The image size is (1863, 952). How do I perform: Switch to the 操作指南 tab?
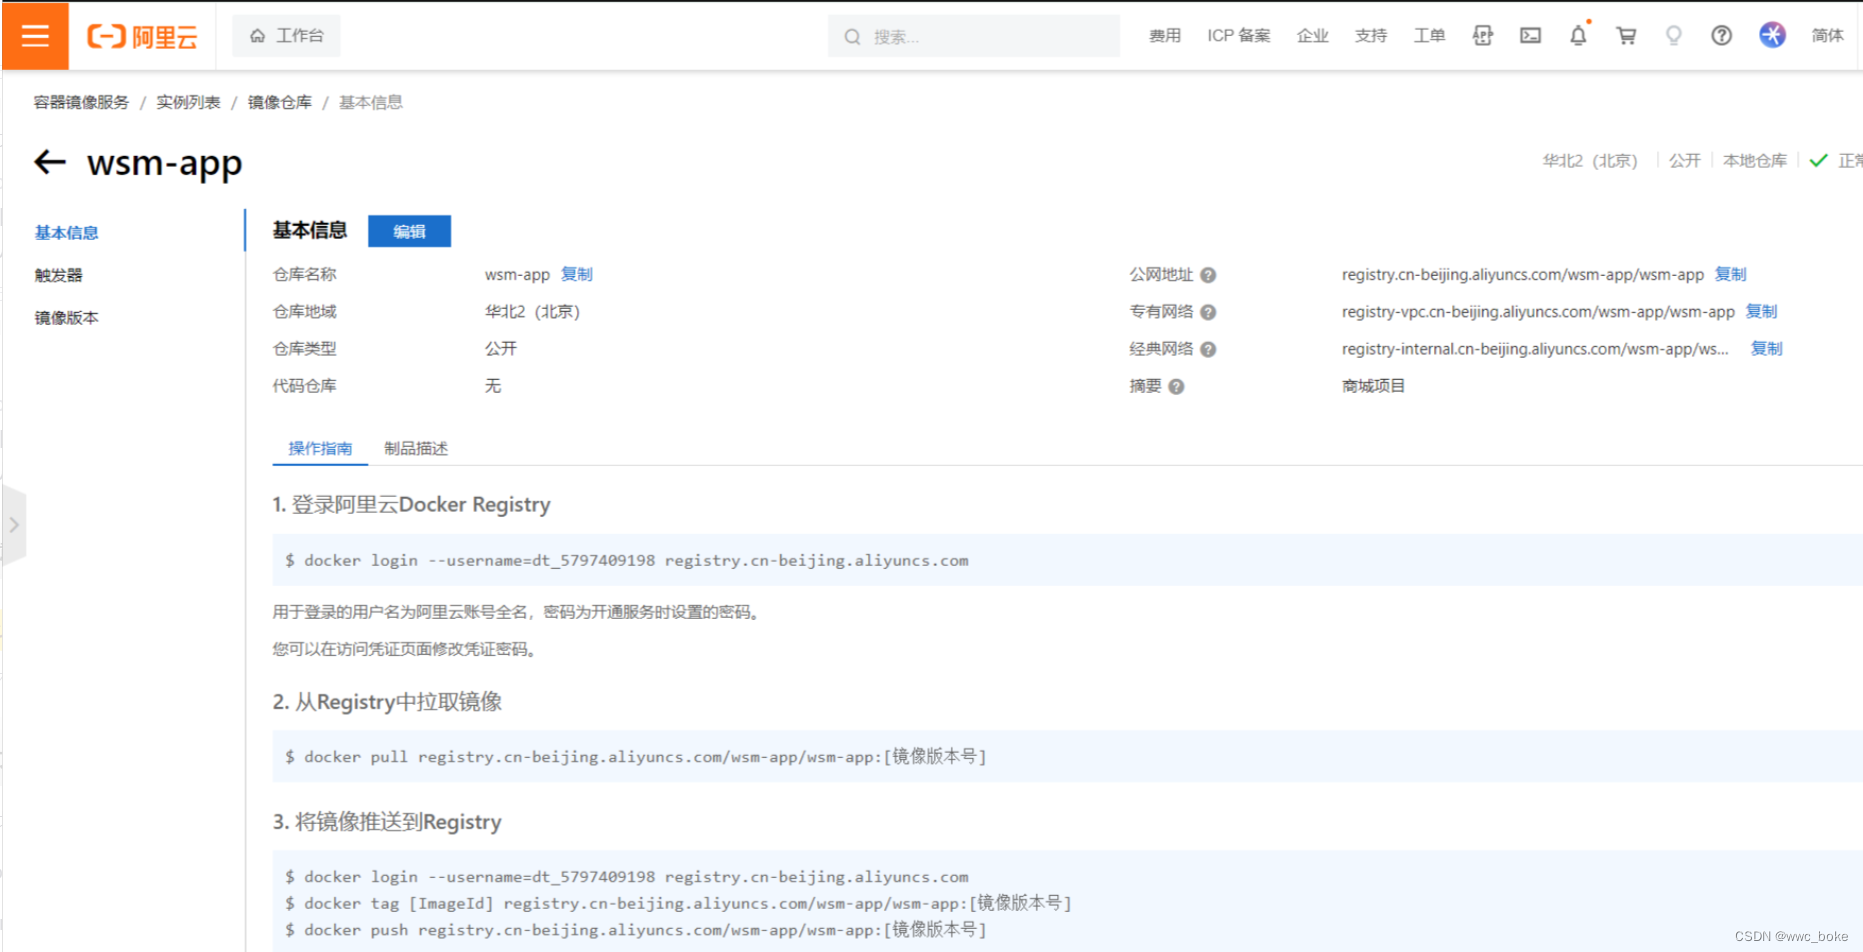[x=320, y=448]
